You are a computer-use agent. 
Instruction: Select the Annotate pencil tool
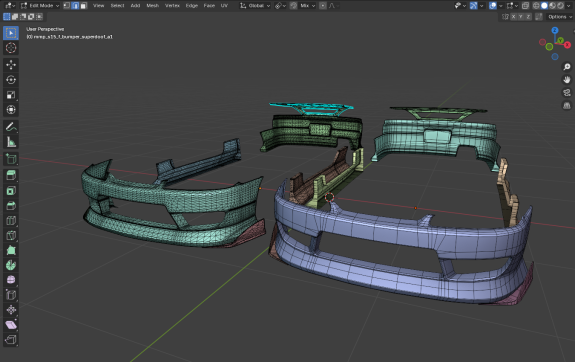[11, 127]
